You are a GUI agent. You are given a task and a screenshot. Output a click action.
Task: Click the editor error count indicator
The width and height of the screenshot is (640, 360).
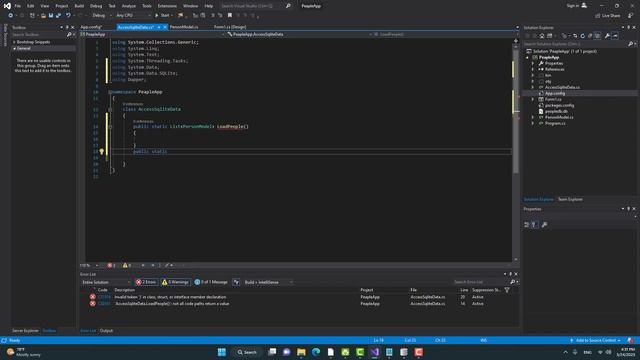(x=111, y=265)
